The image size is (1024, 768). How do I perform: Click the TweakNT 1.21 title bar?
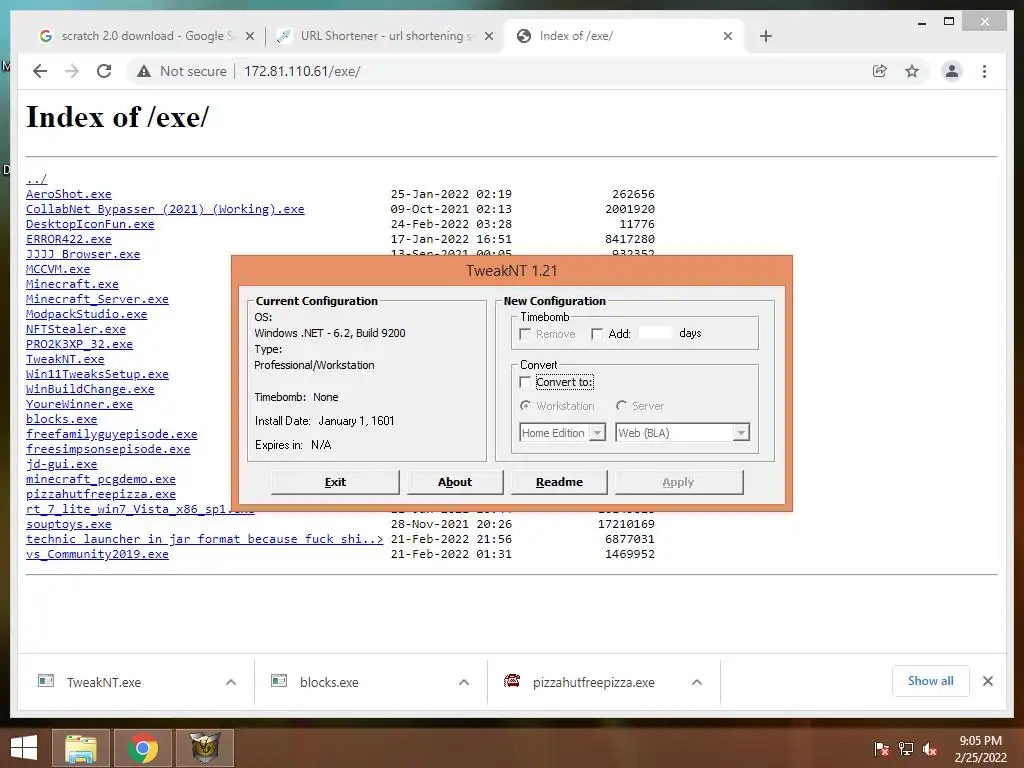[x=511, y=270]
